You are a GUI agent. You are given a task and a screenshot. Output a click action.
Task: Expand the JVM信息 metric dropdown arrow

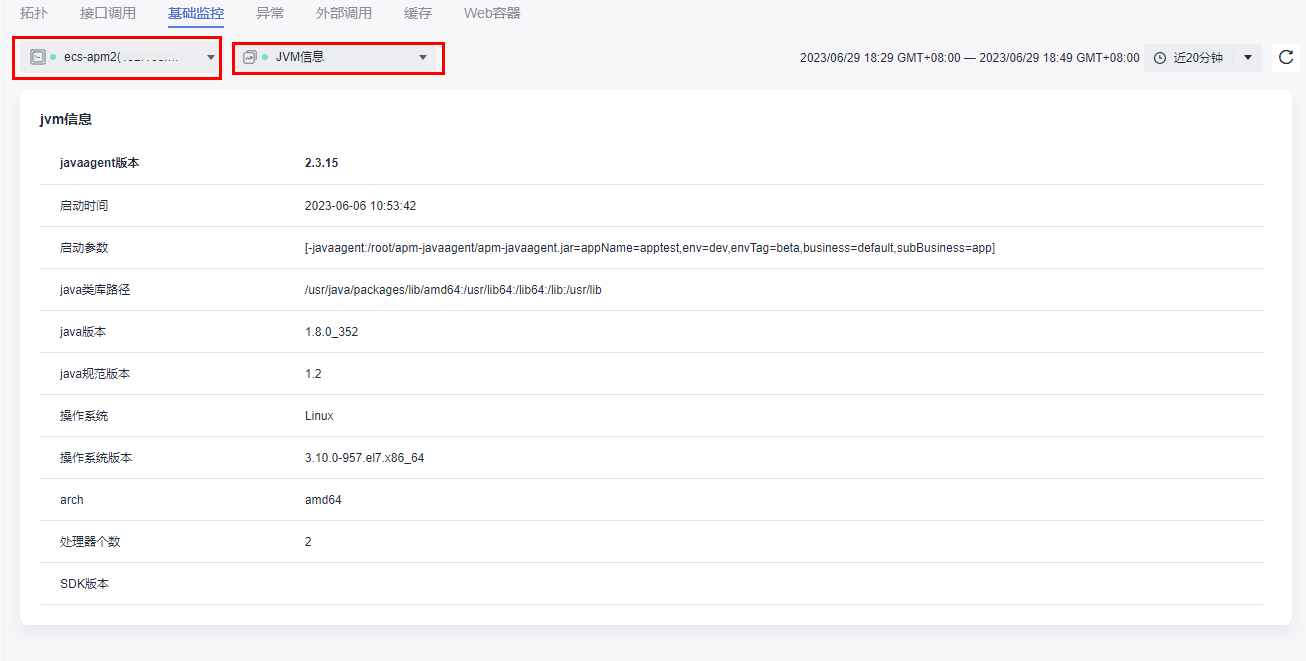click(x=423, y=58)
